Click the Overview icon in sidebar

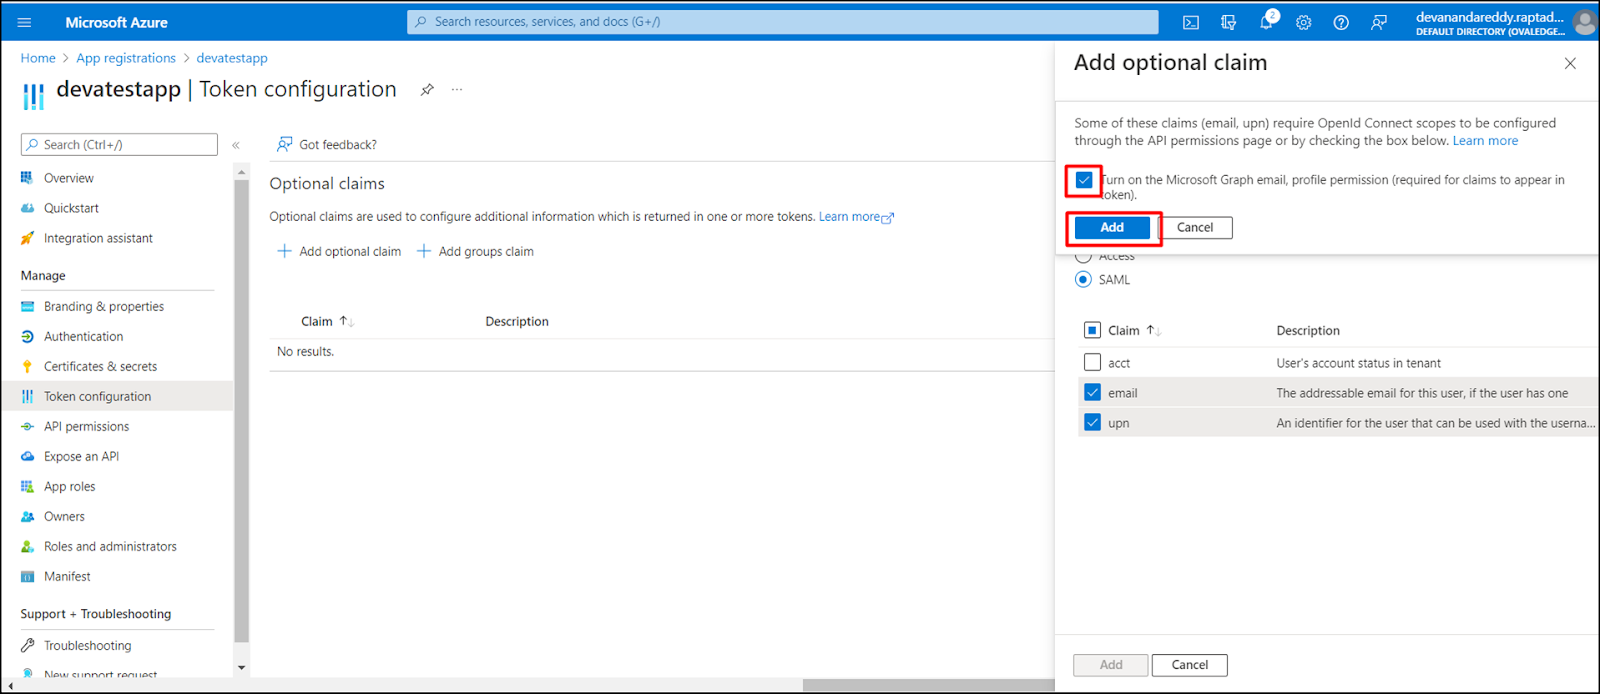(27, 178)
